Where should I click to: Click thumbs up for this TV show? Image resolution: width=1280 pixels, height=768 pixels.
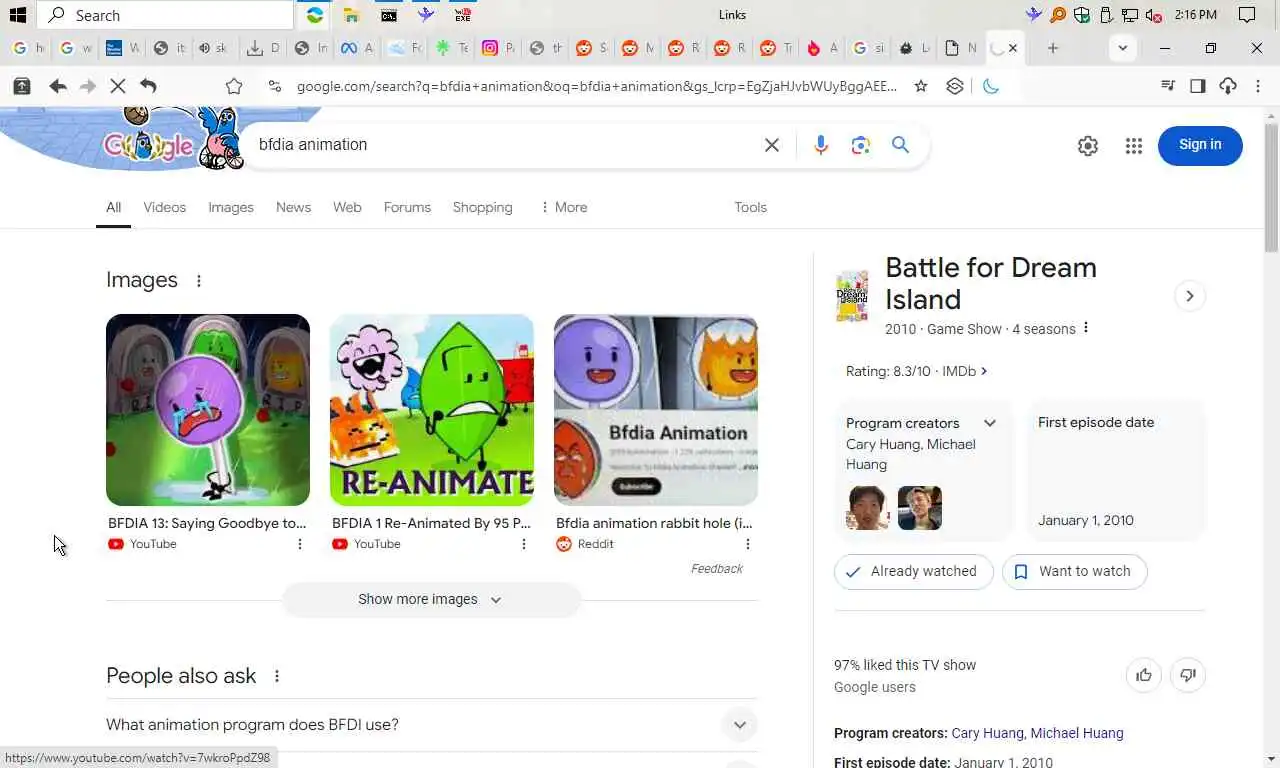point(1144,675)
